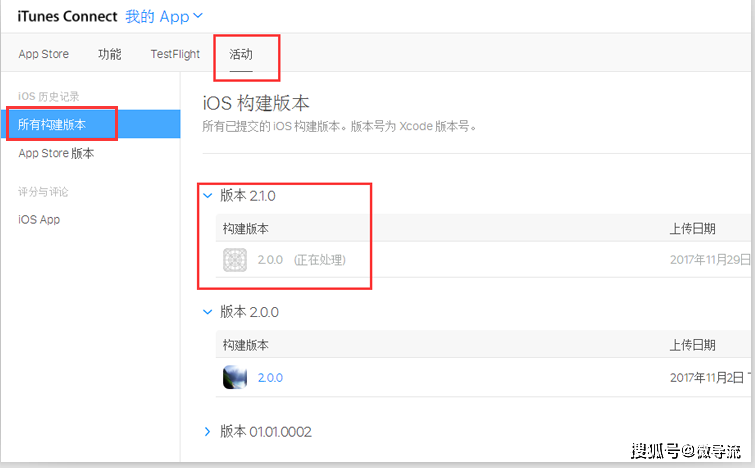Switch to the 活动 tab
Viewport: 755px width, 468px height.
[x=241, y=54]
